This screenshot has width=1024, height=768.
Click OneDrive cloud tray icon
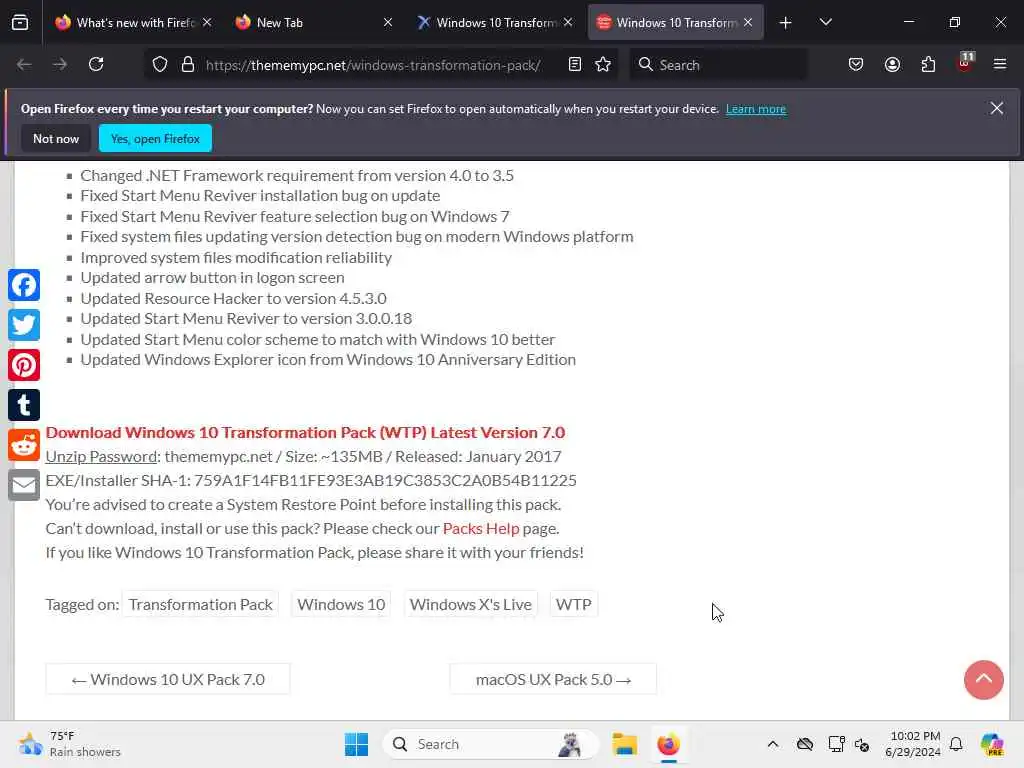[805, 744]
